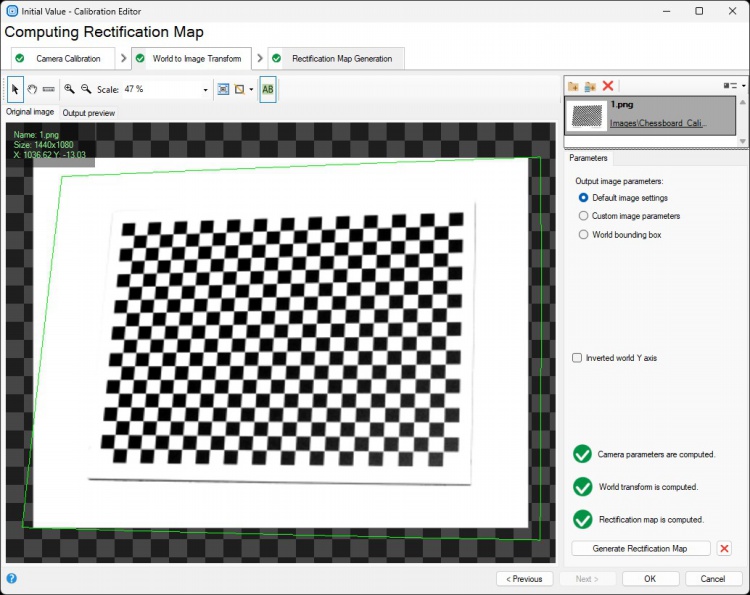
Task: Switch to the Output preview tab
Action: [89, 113]
